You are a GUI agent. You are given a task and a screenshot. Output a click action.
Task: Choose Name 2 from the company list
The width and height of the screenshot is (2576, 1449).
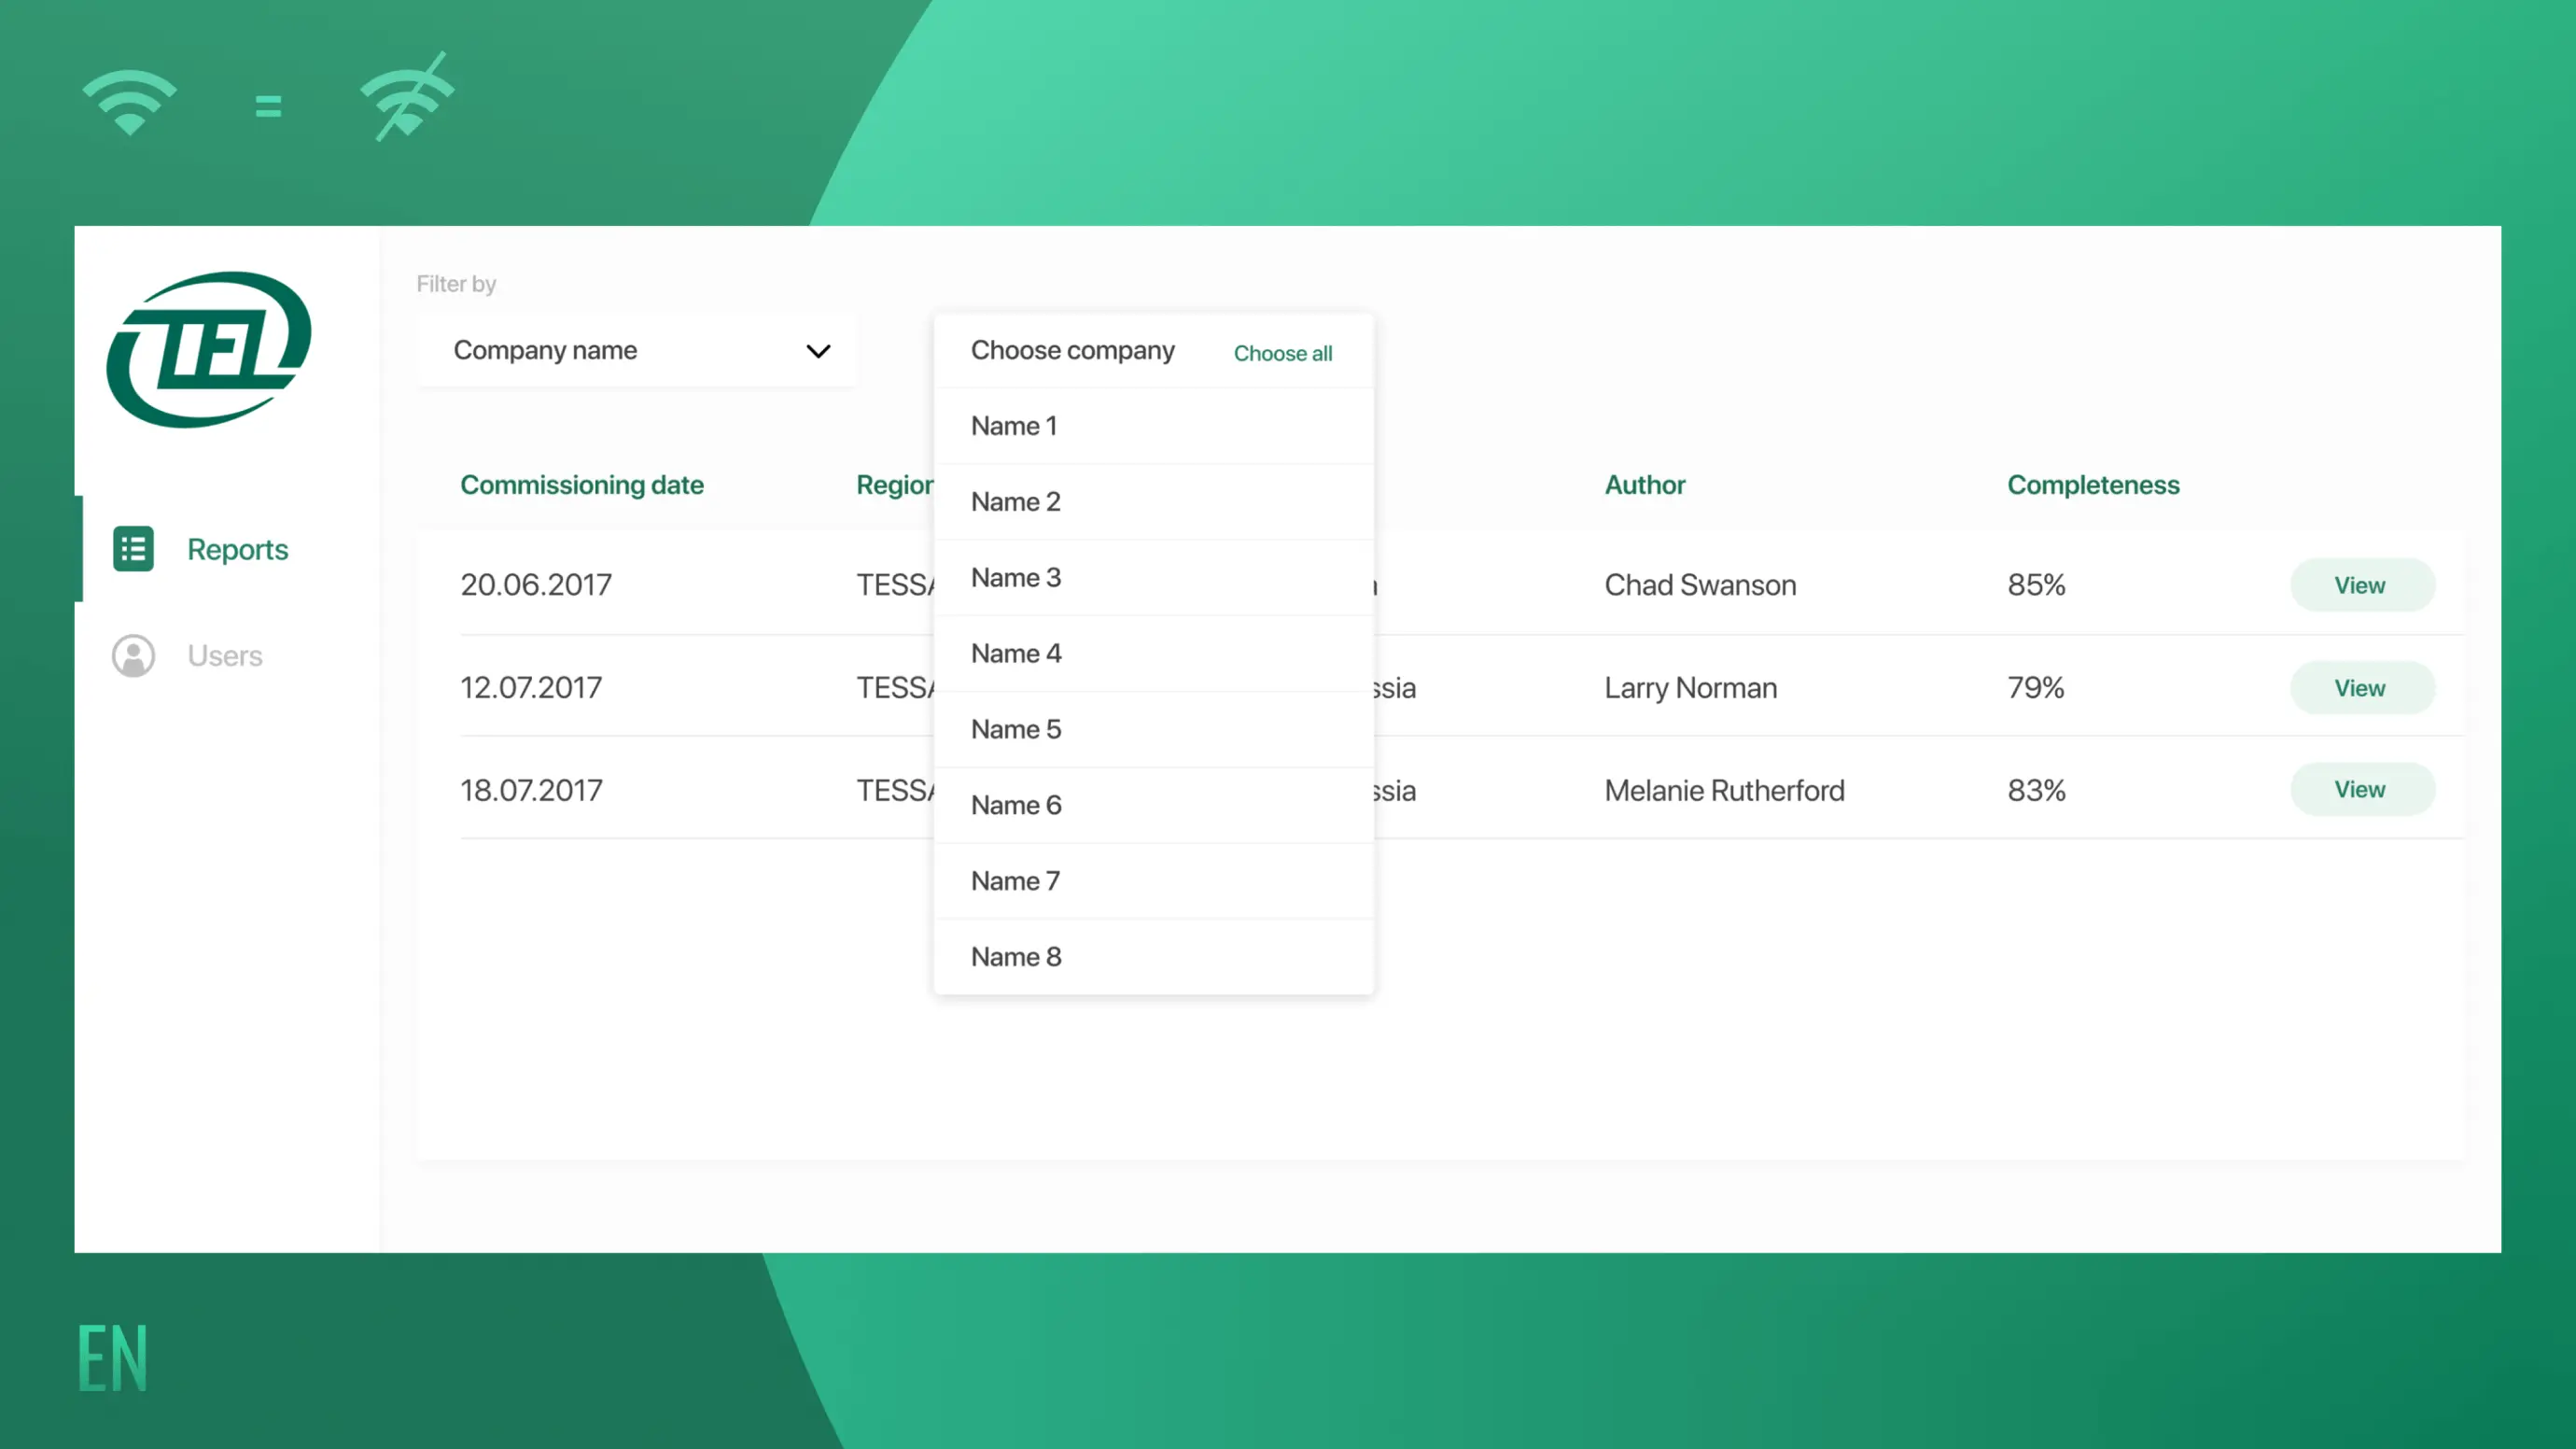coord(1153,502)
